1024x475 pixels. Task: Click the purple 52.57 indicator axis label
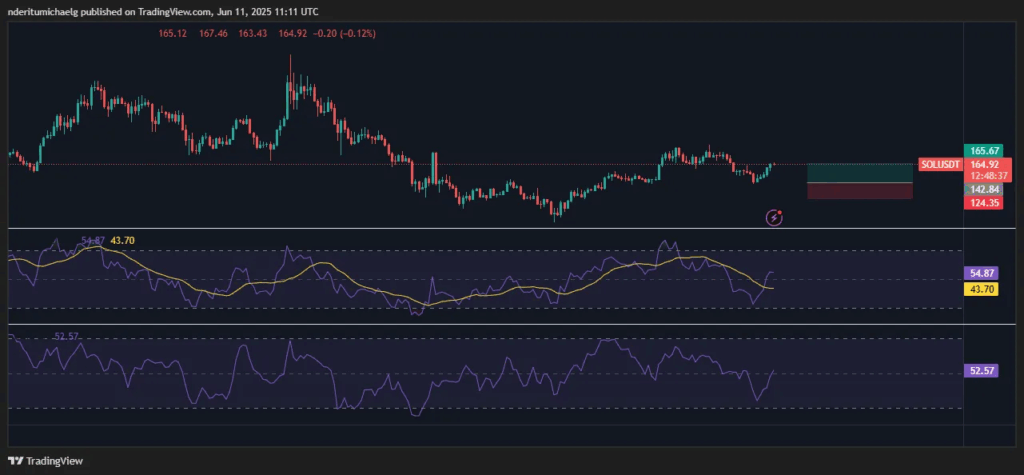click(981, 370)
